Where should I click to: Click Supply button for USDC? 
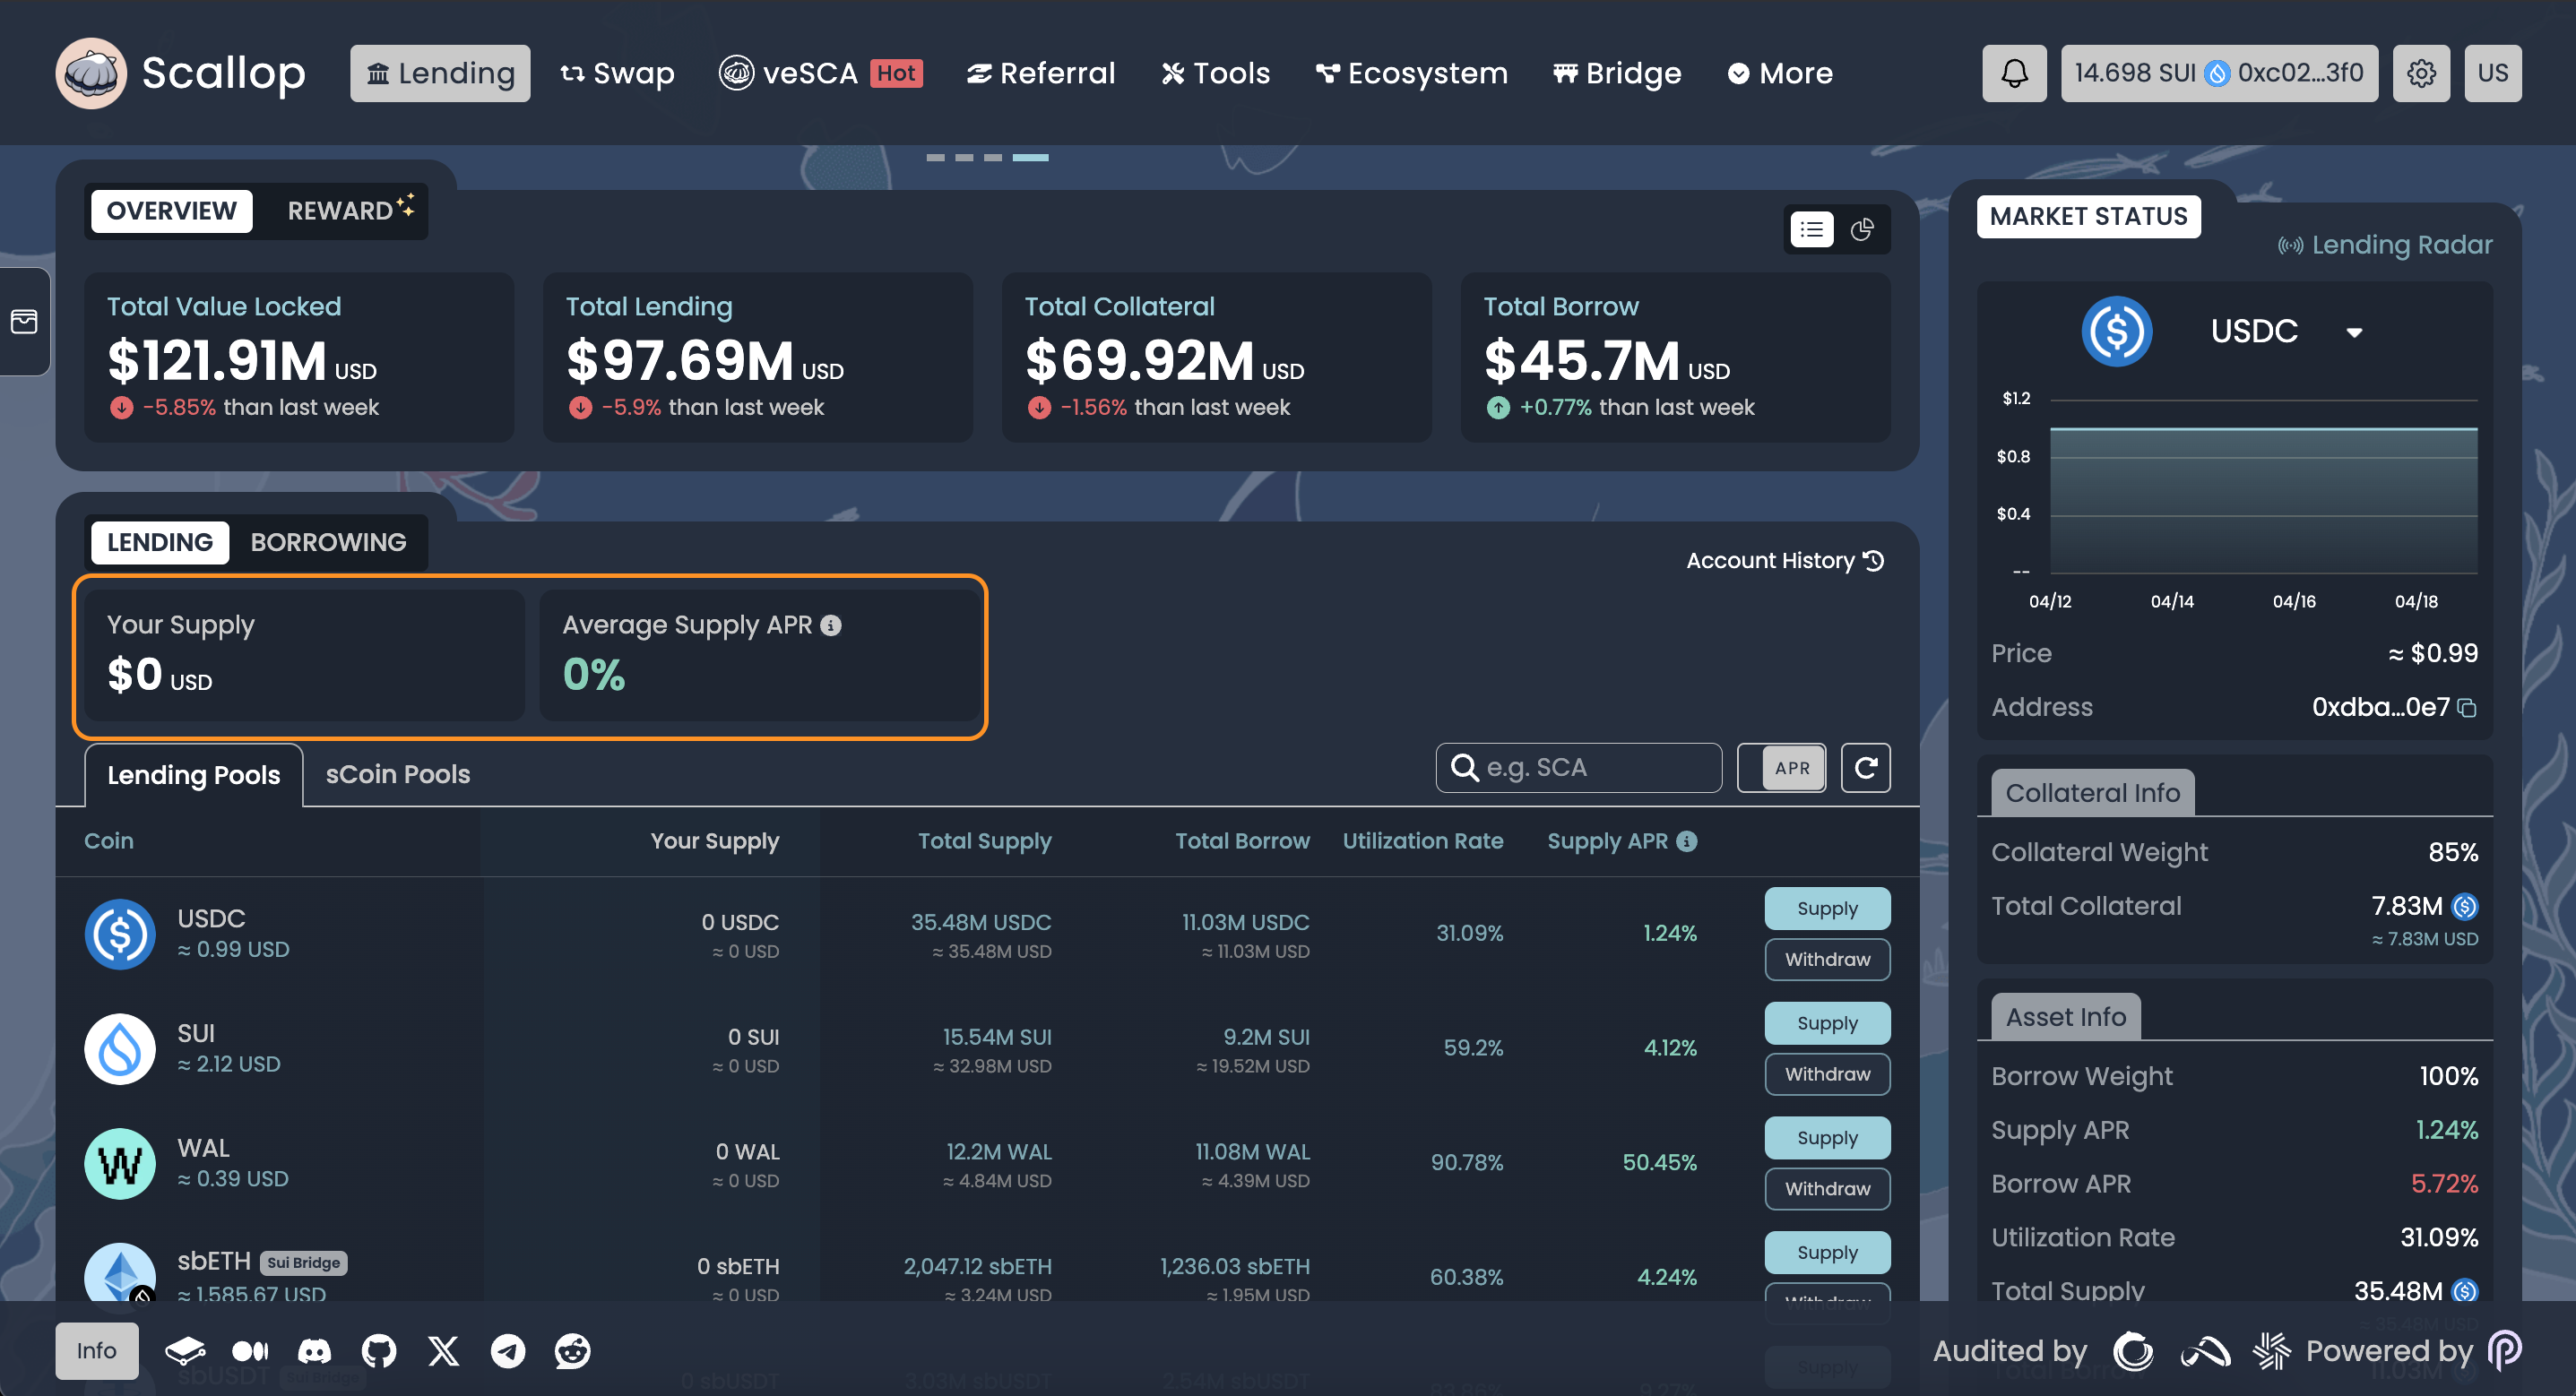tap(1827, 908)
